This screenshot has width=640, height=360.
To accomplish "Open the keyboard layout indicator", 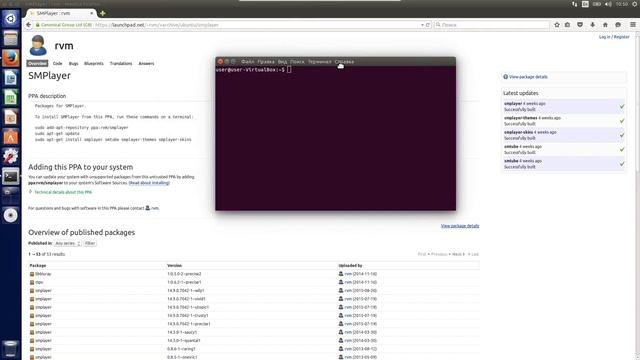I will coord(585,4).
